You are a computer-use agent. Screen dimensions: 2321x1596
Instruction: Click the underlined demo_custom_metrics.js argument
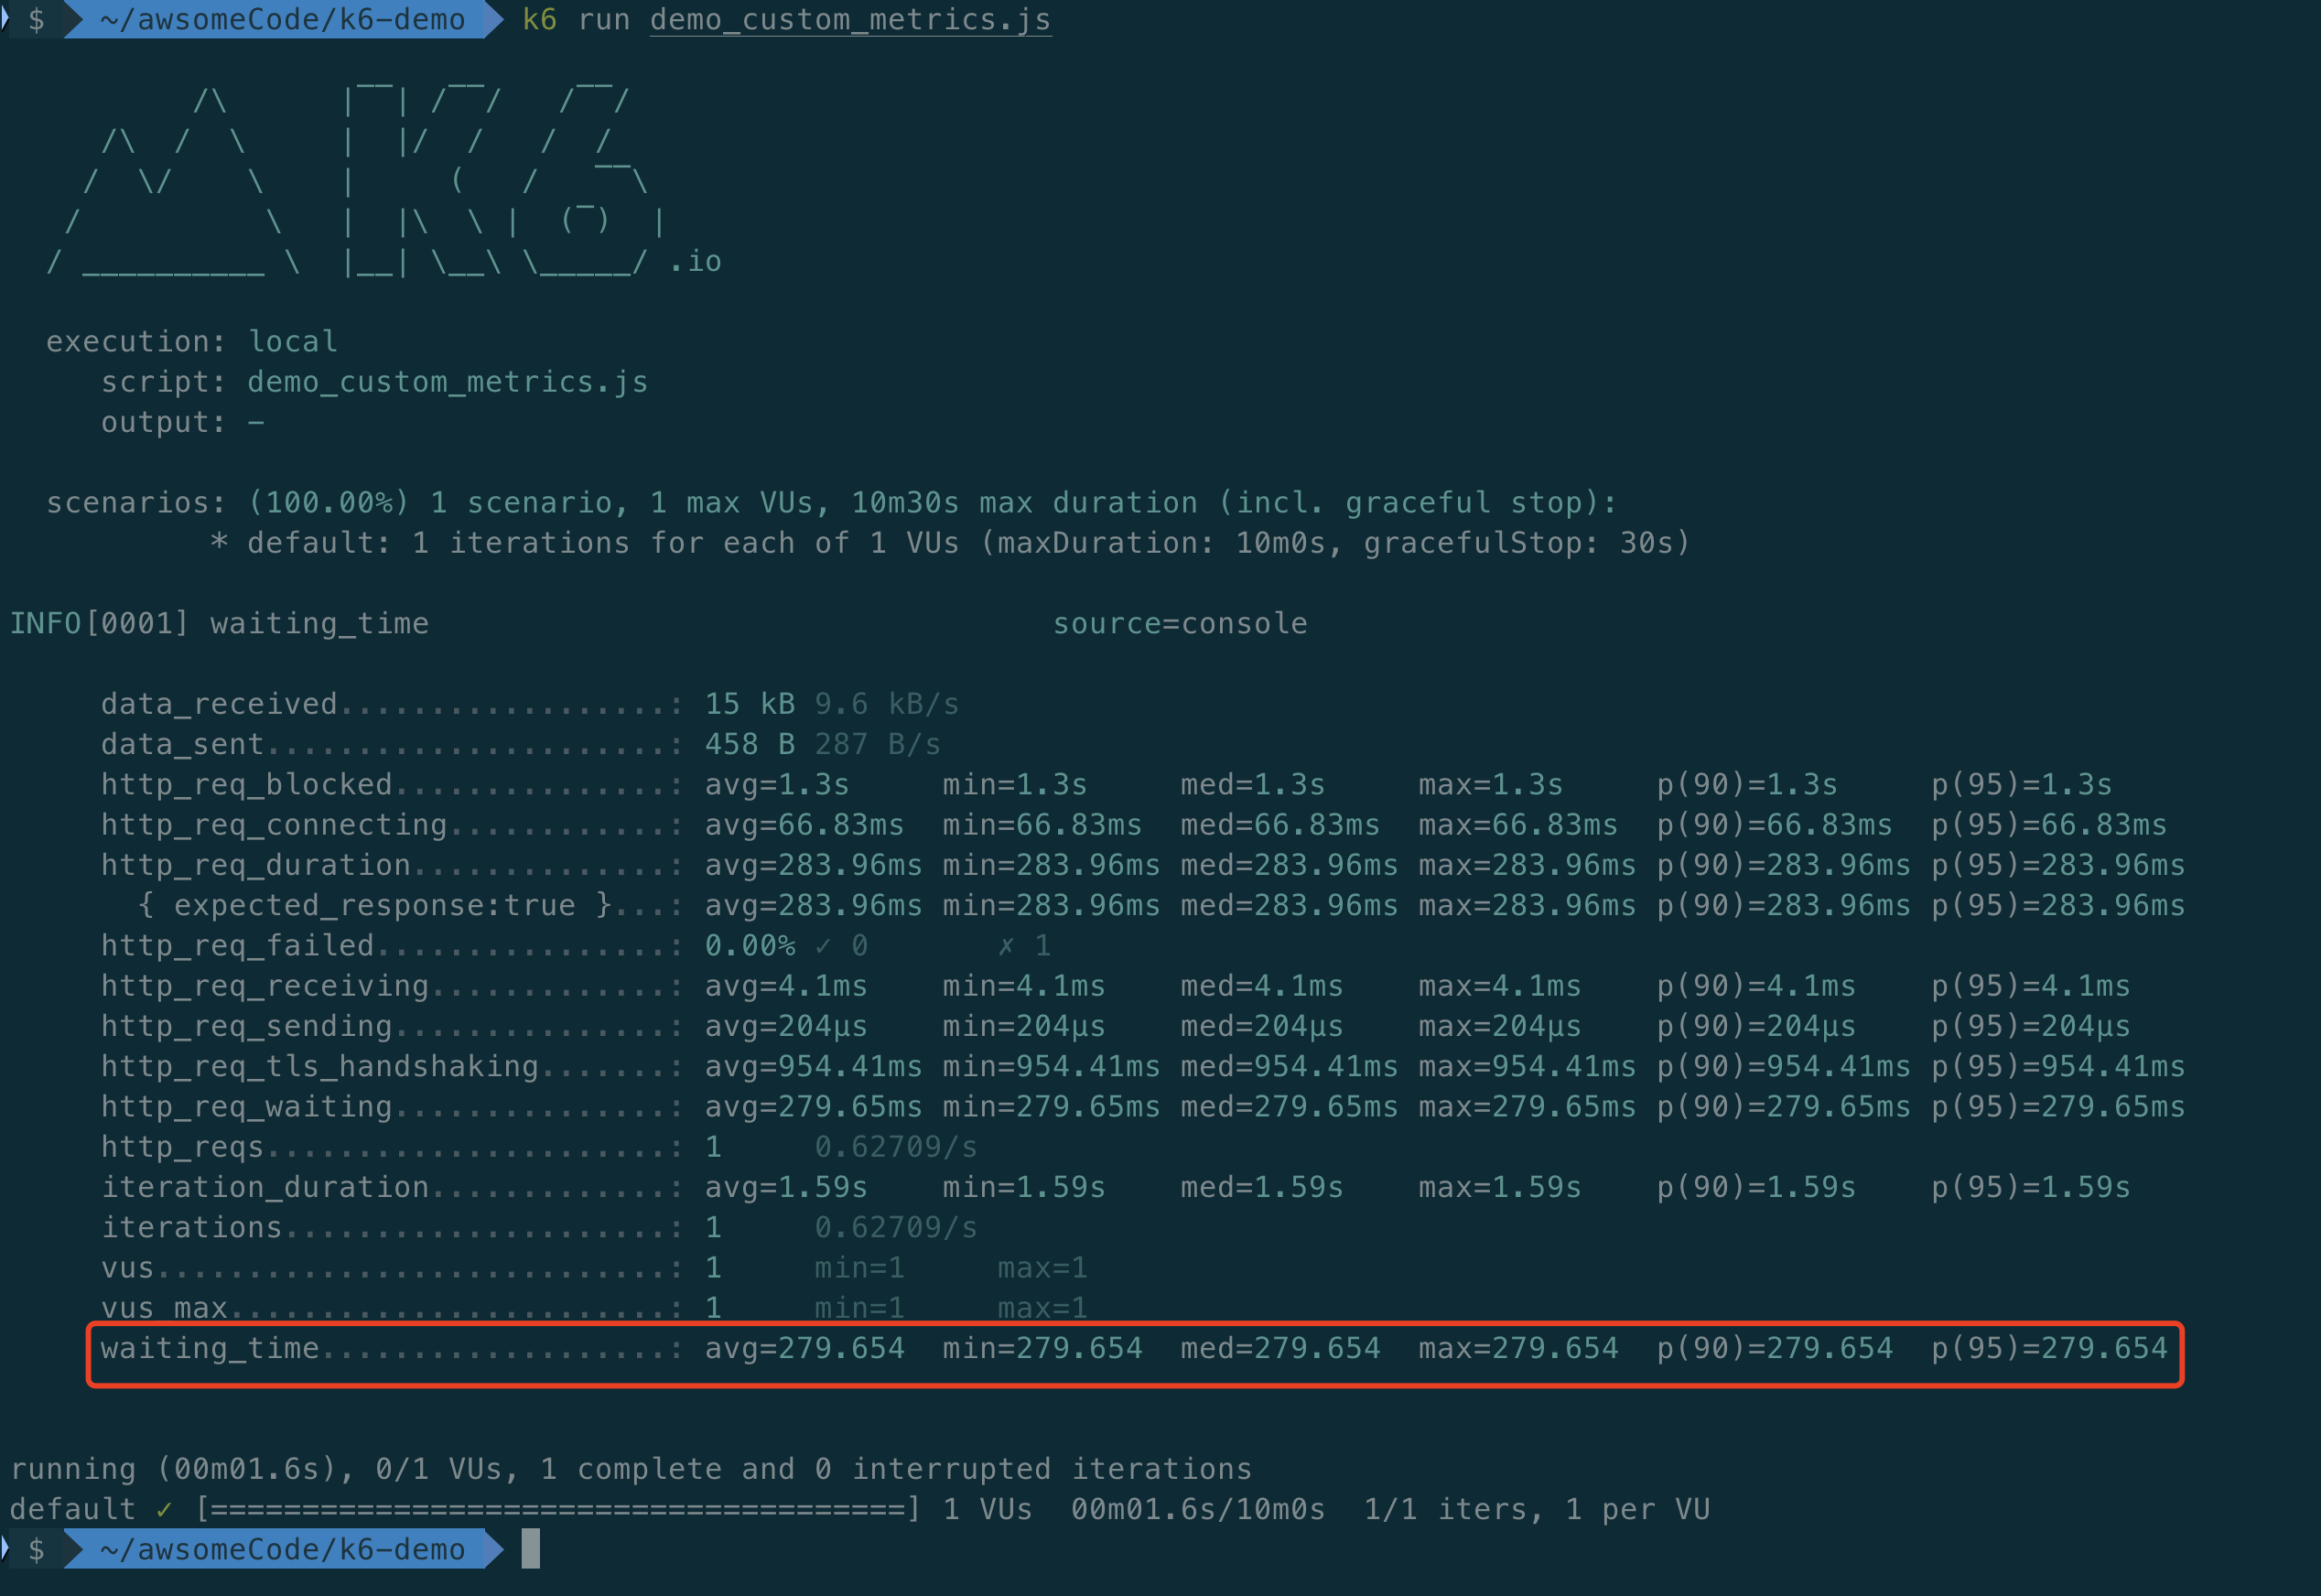pyautogui.click(x=850, y=19)
